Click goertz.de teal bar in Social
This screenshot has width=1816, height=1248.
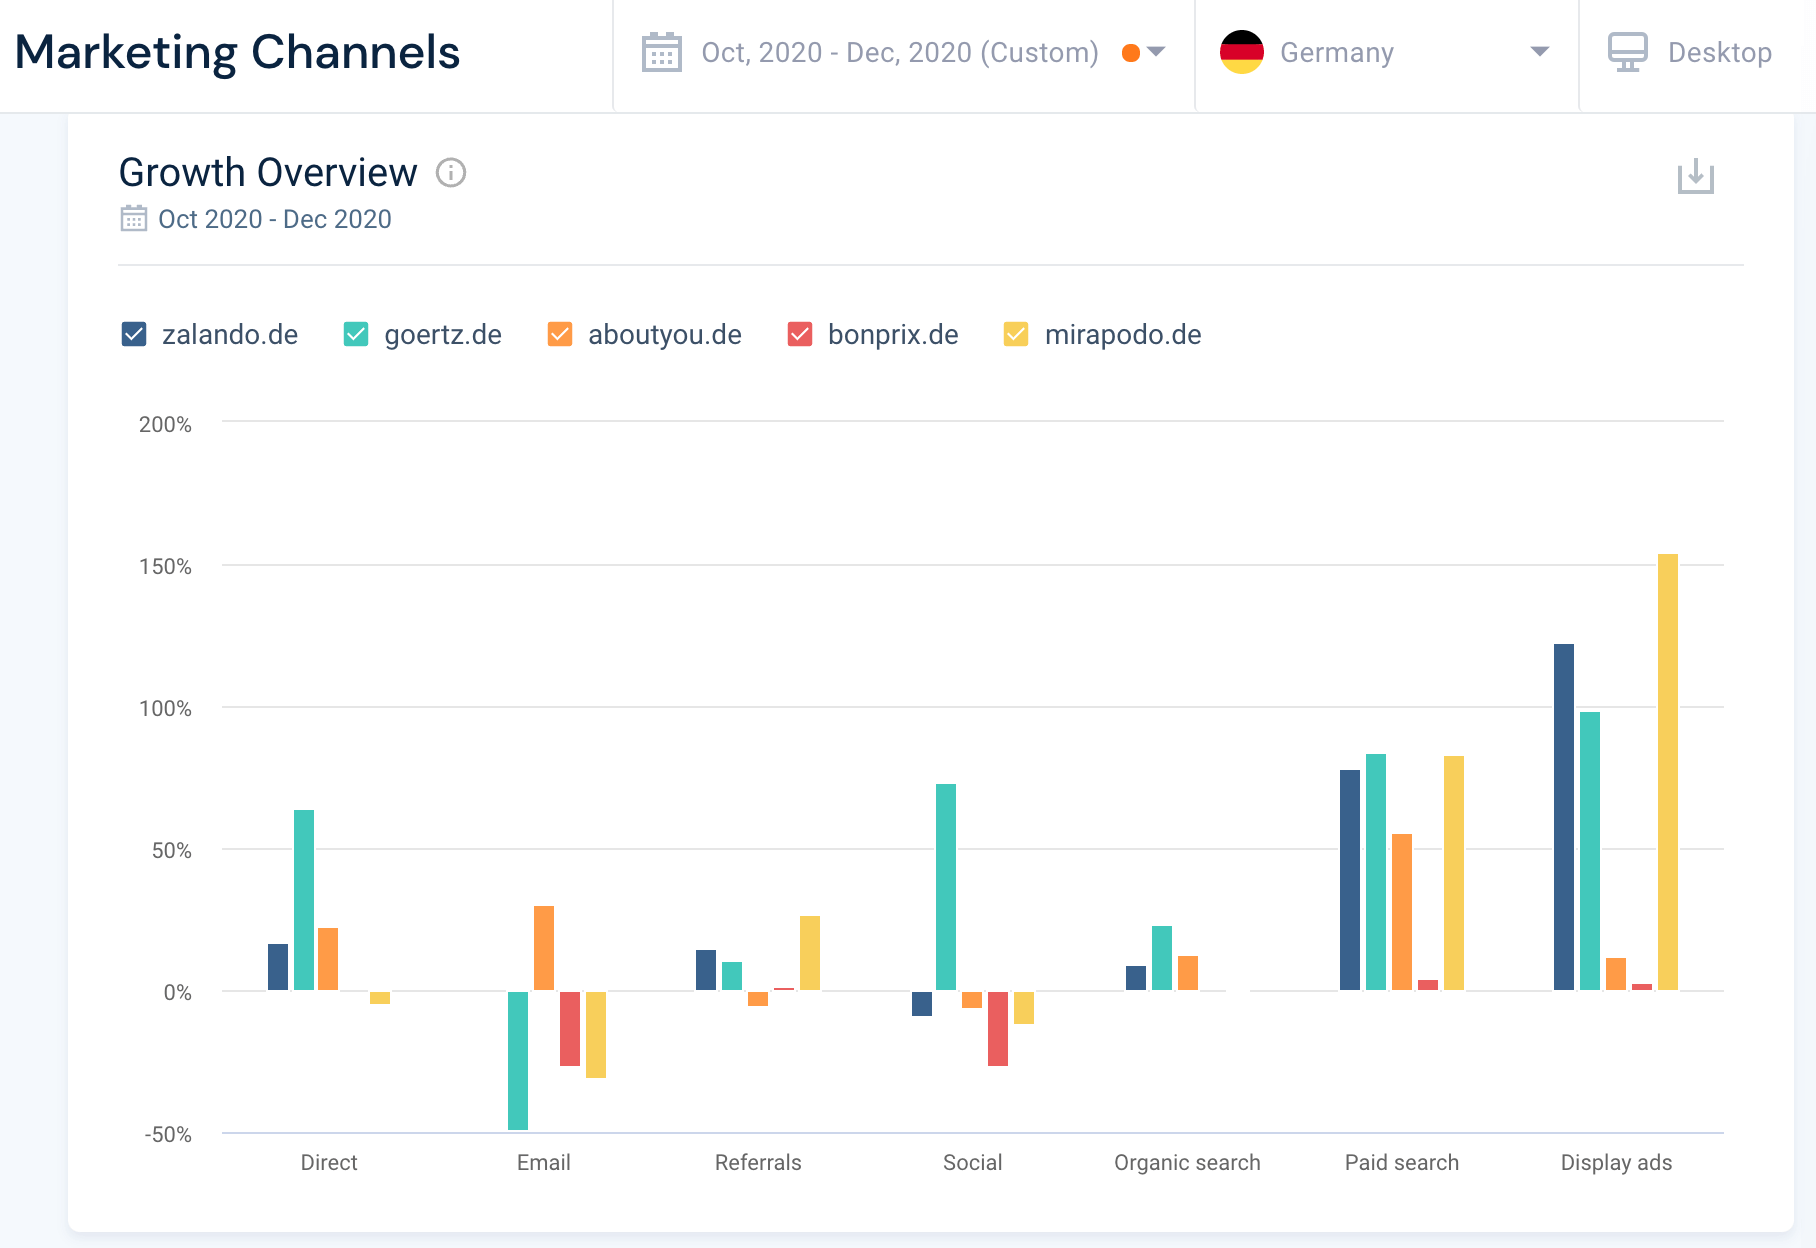[946, 886]
